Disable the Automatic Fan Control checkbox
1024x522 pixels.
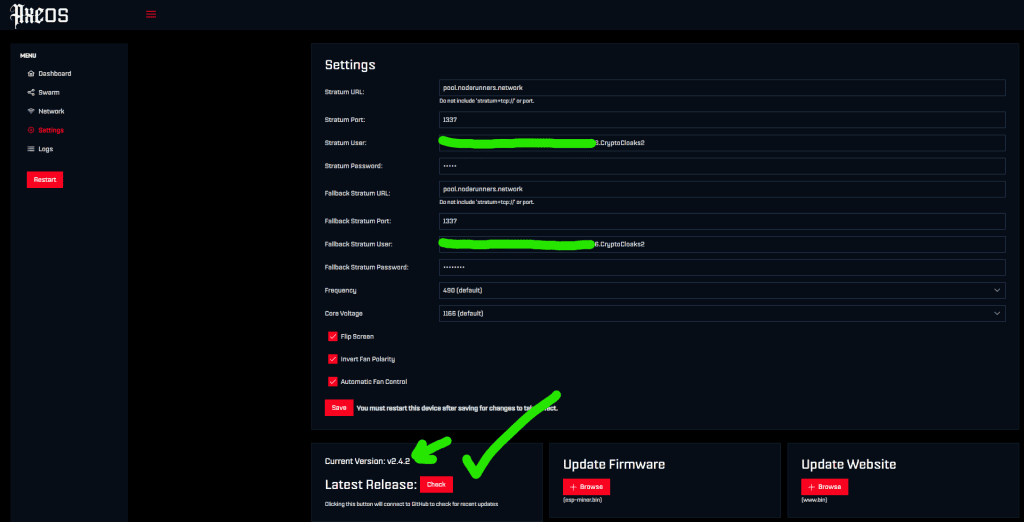[x=333, y=382]
